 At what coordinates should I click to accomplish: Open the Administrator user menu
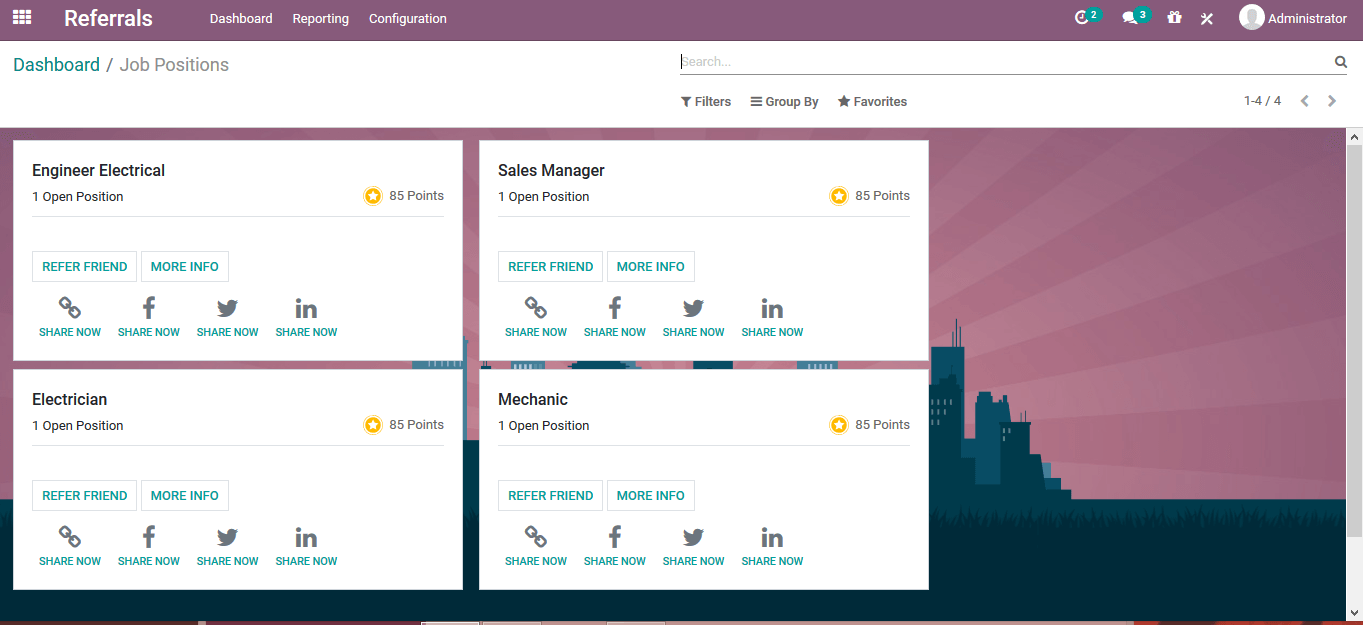pyautogui.click(x=1293, y=18)
